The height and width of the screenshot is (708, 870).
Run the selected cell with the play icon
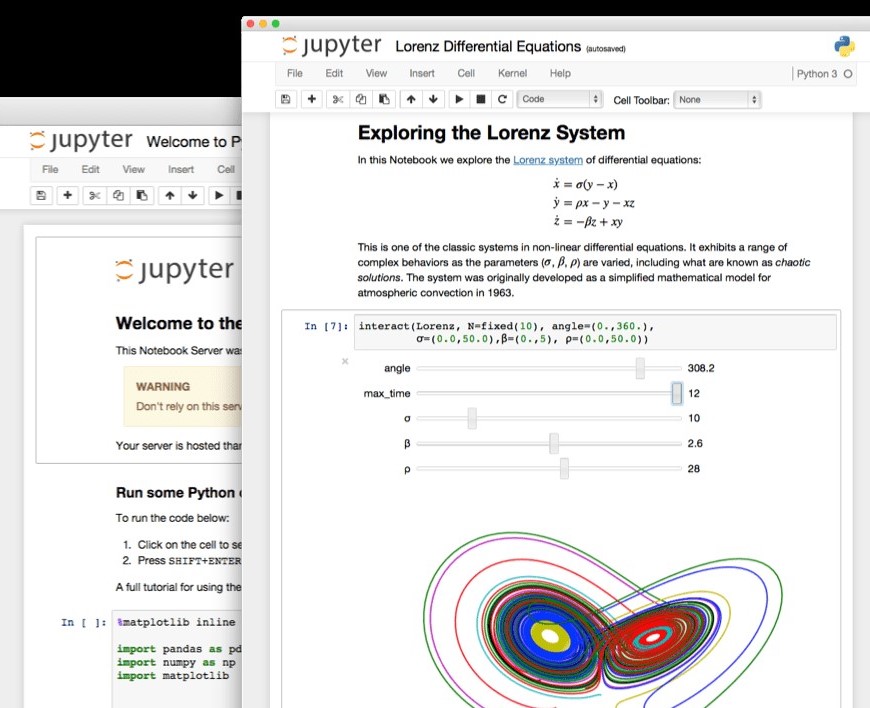click(x=462, y=99)
